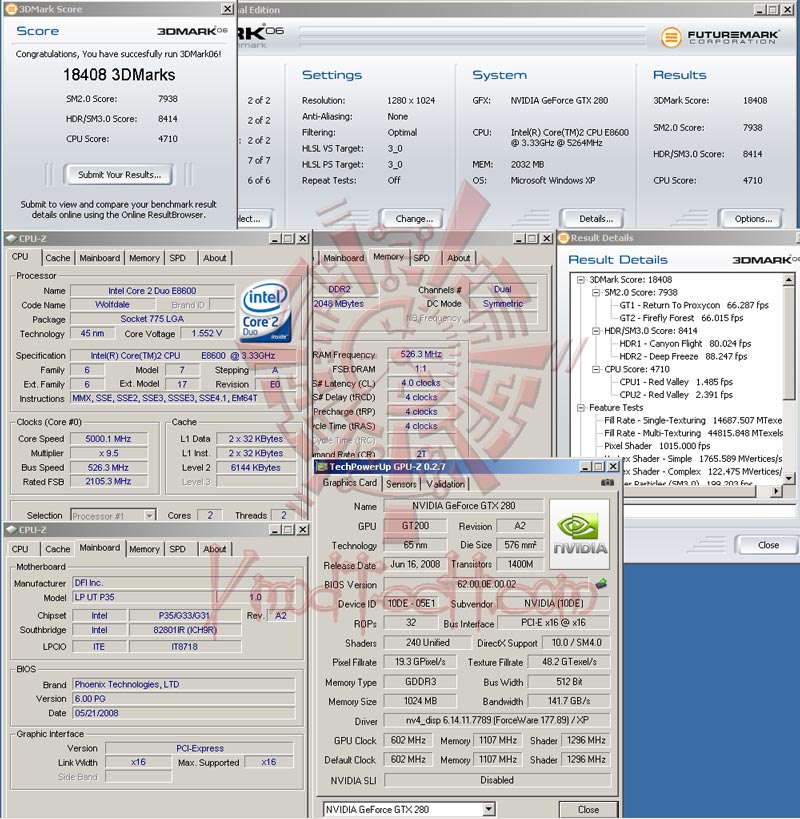Image resolution: width=800 pixels, height=819 pixels.
Task: Click the NVIDIA logo in GPU-Z
Action: pos(580,534)
